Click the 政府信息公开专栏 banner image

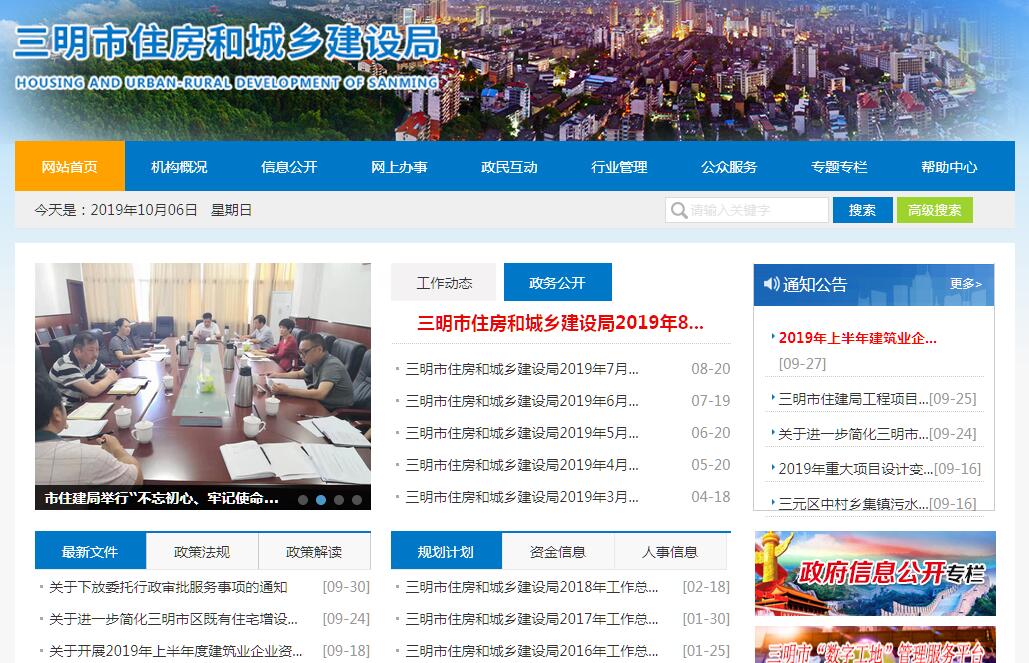click(x=875, y=573)
